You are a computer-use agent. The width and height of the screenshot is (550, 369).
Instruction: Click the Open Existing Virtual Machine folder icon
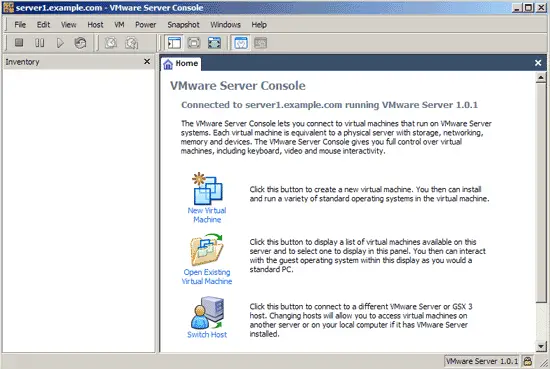point(207,250)
